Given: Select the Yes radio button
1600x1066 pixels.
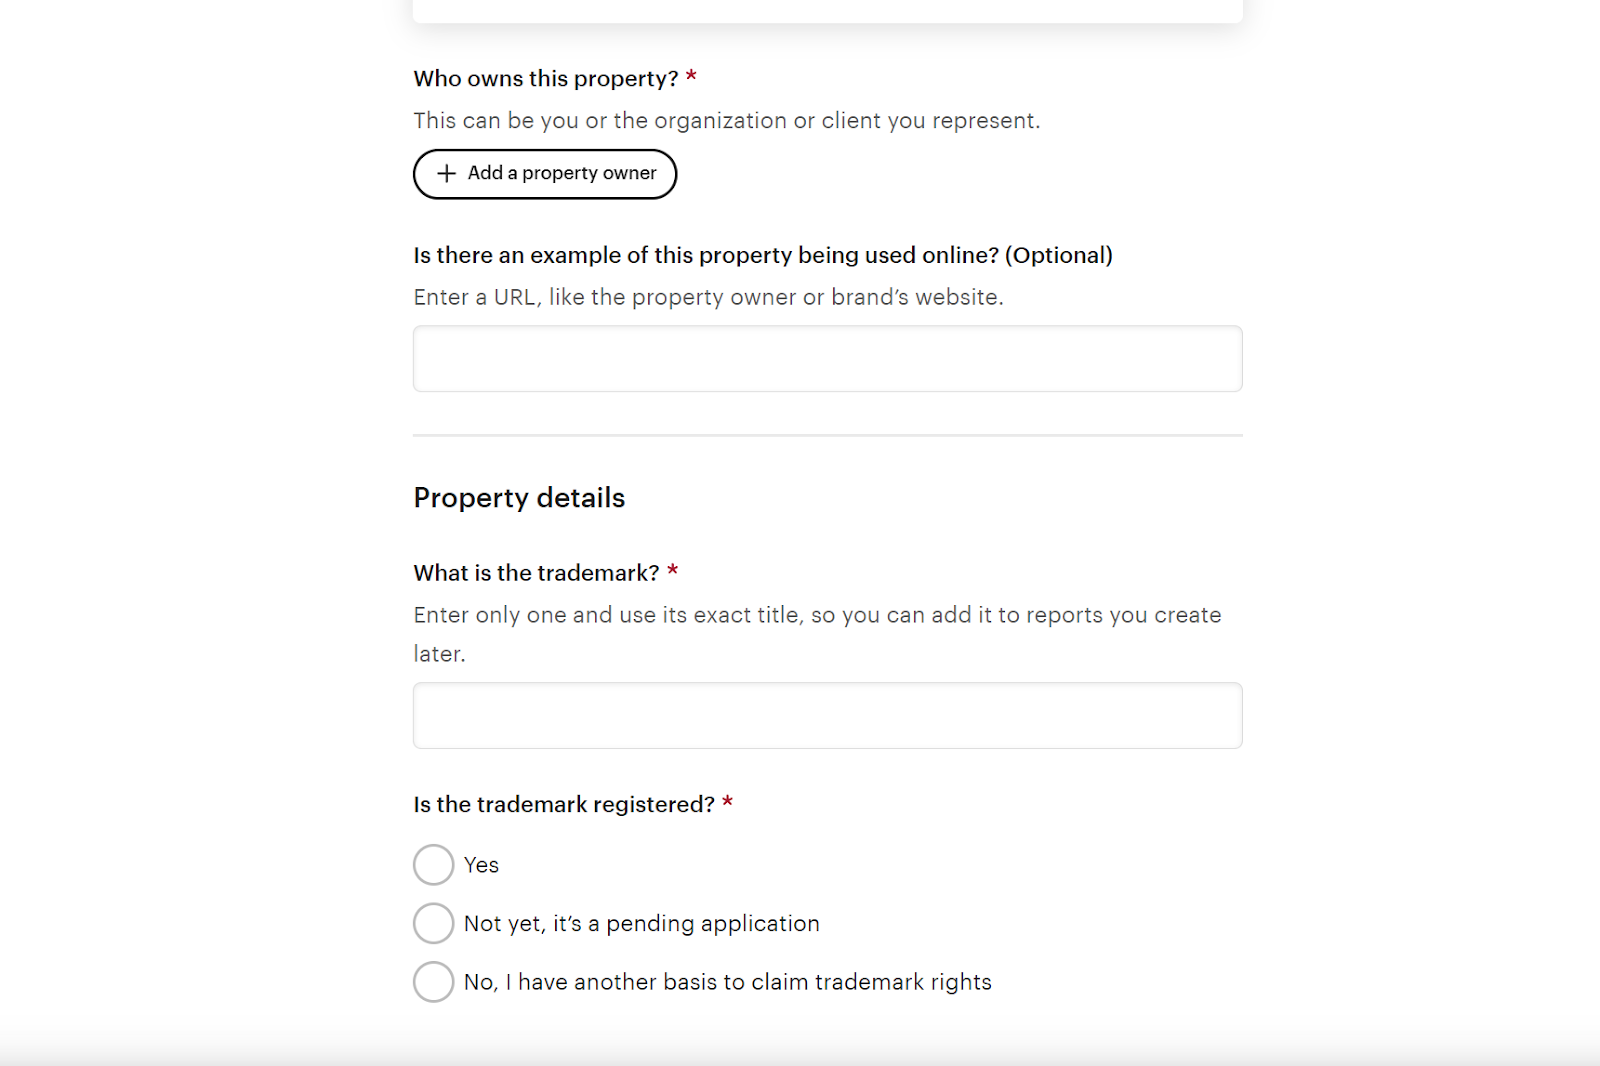Looking at the screenshot, I should coord(434,865).
